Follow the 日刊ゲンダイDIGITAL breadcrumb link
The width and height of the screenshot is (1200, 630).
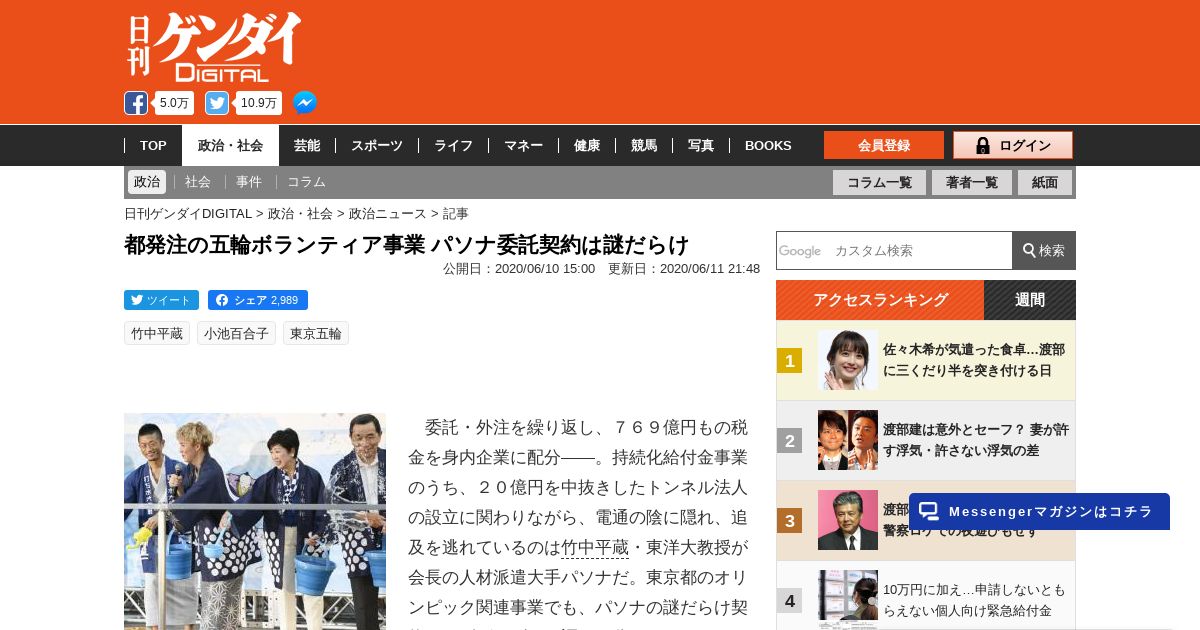(x=188, y=213)
